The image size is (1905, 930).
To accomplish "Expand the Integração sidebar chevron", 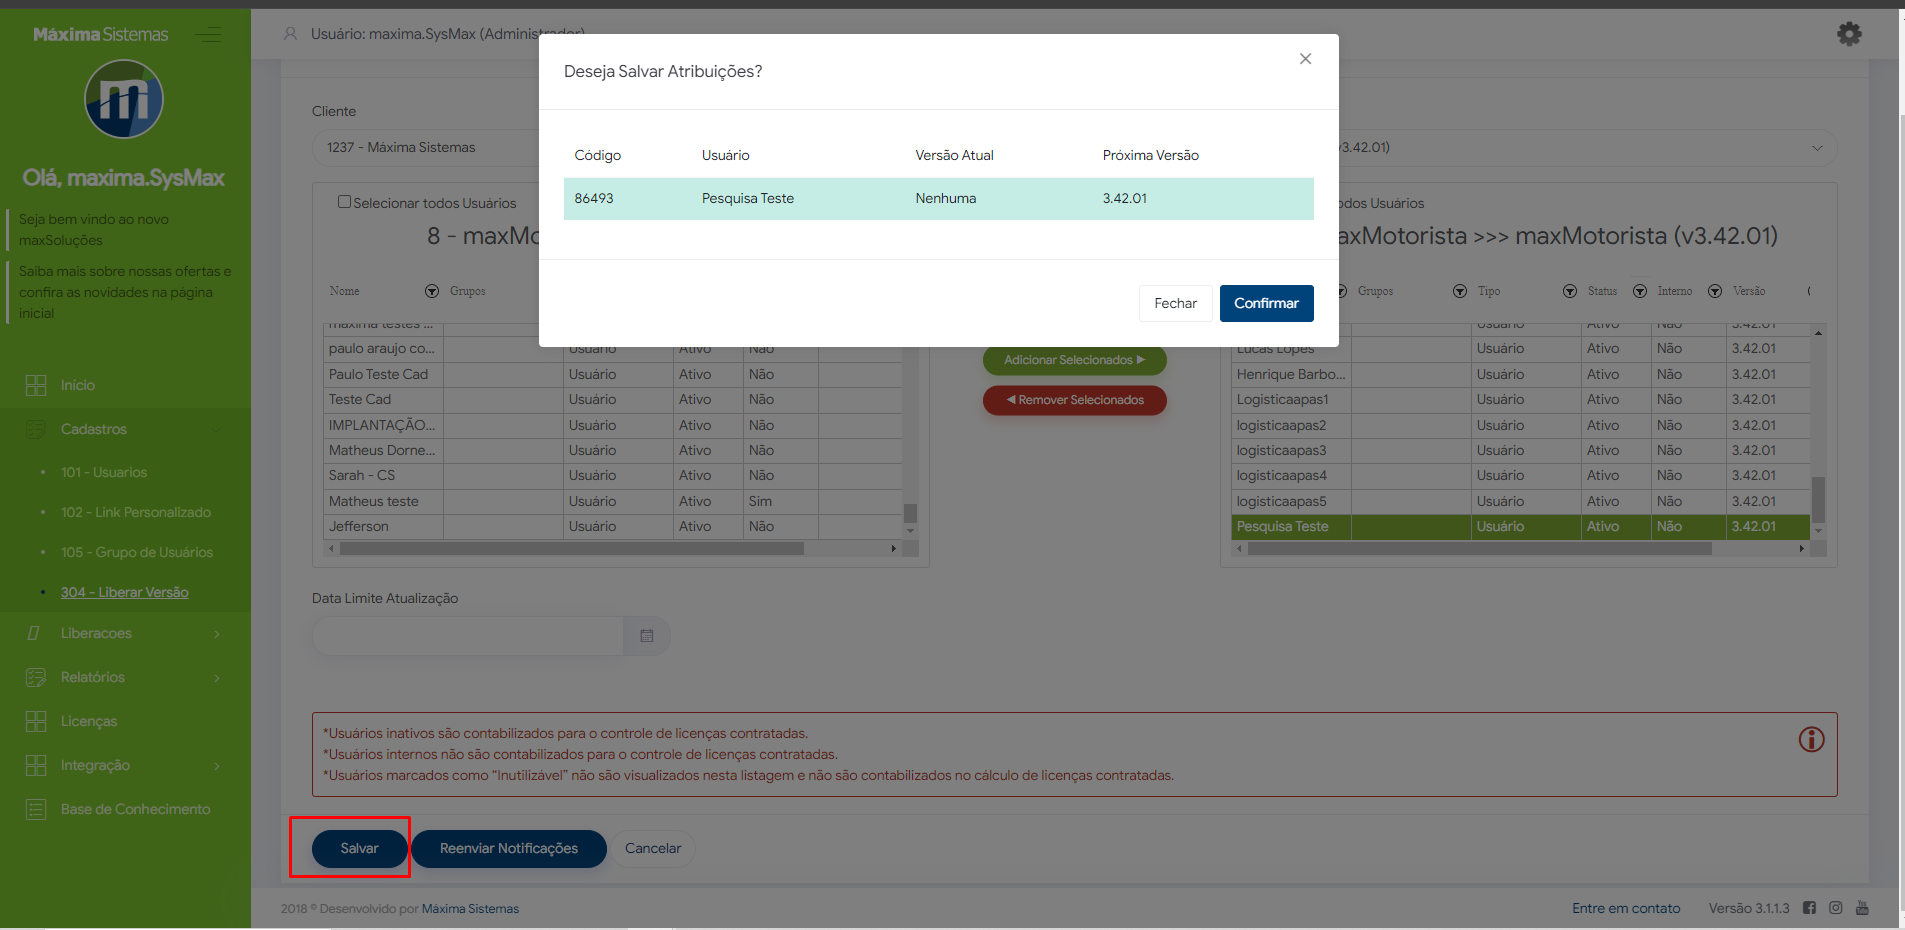I will pyautogui.click(x=217, y=766).
